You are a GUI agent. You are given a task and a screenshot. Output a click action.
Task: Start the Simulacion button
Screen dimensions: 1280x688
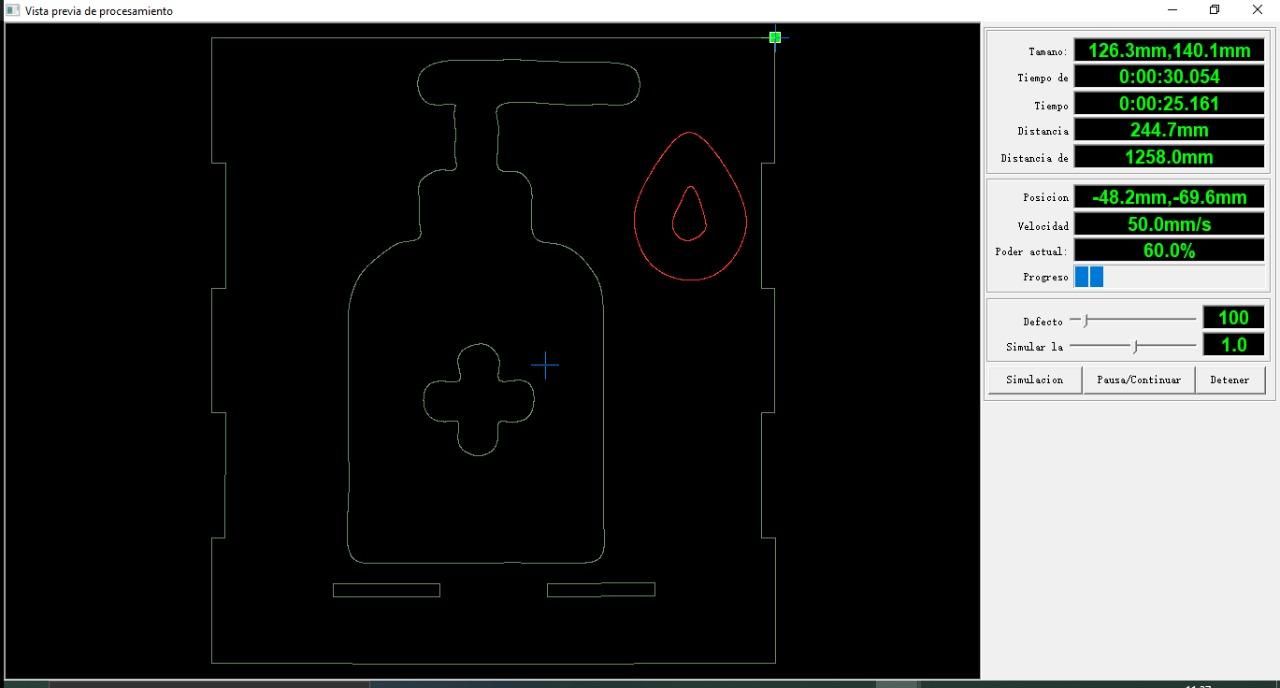click(x=1035, y=380)
